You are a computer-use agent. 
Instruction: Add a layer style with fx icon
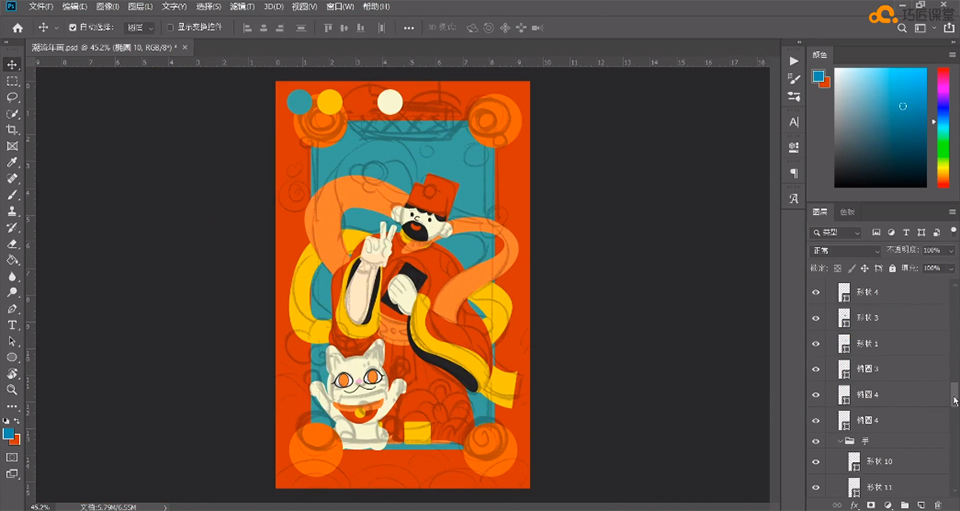(854, 505)
